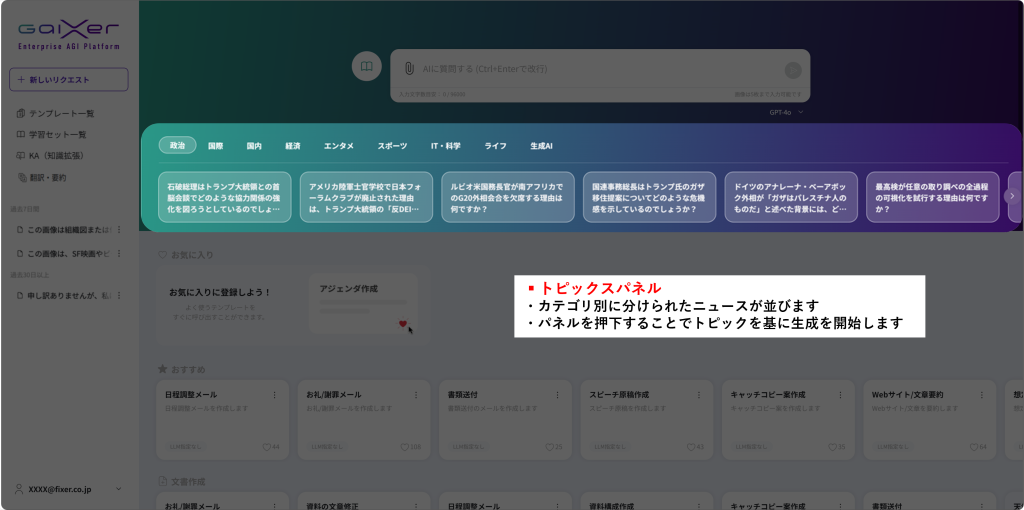Open the 石破総理 Trump summit topic panel
The image size is (1024, 510).
[x=224, y=197]
